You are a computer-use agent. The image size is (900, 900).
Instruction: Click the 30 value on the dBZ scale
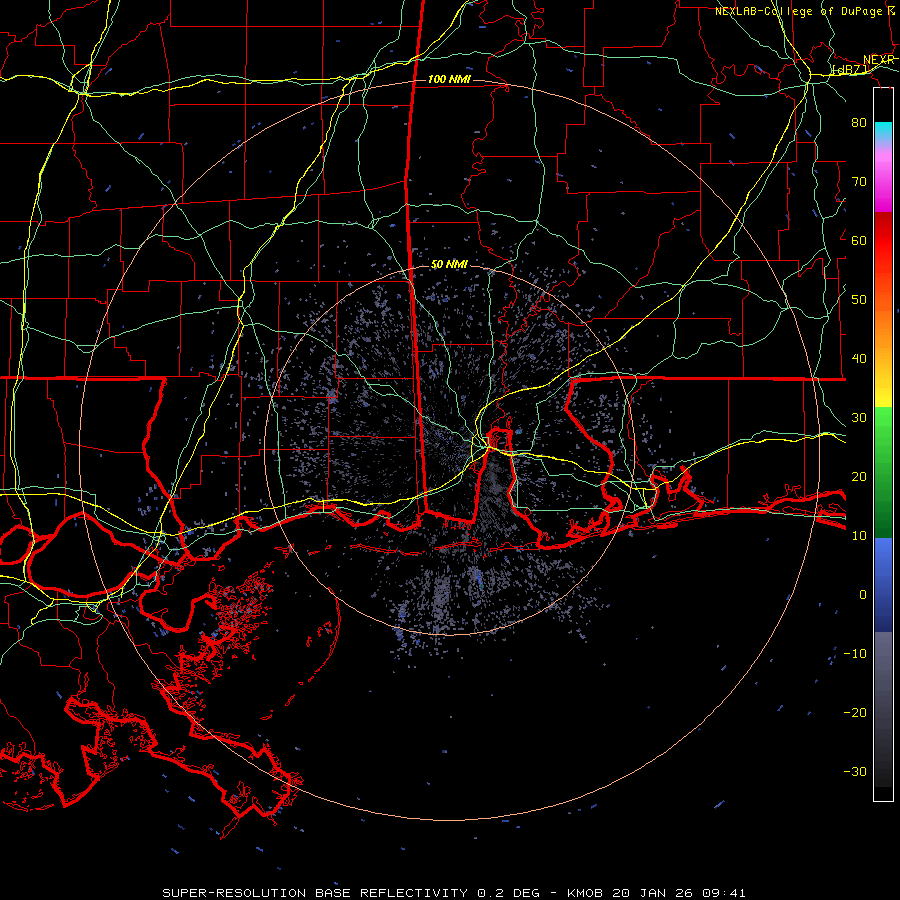(x=859, y=418)
